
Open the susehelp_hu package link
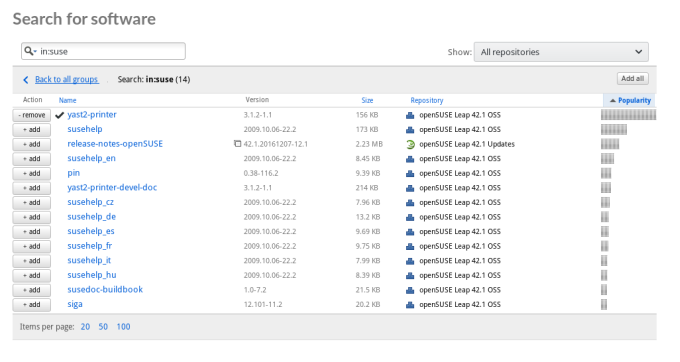coord(92,275)
